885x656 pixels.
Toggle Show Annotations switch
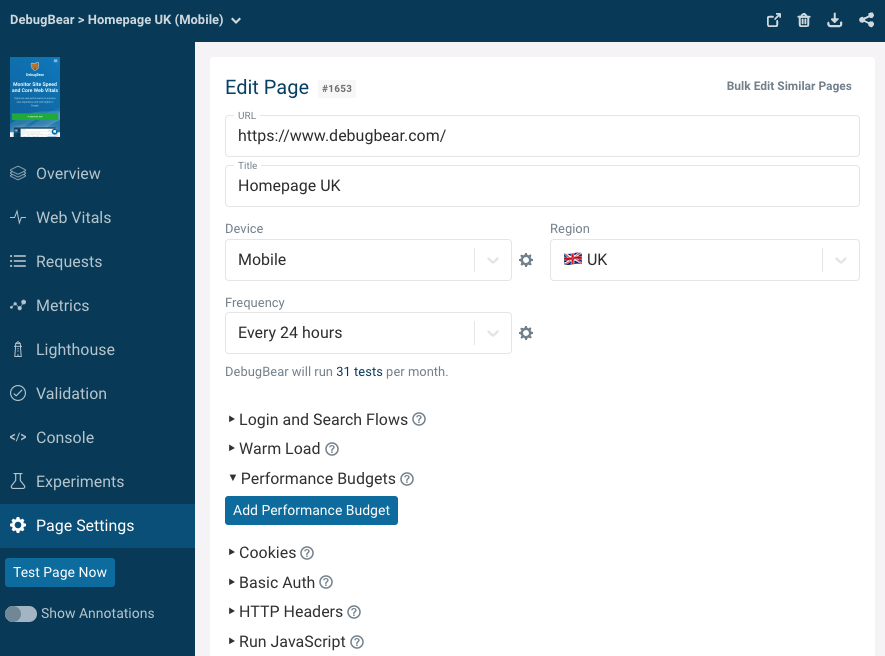[21, 614]
